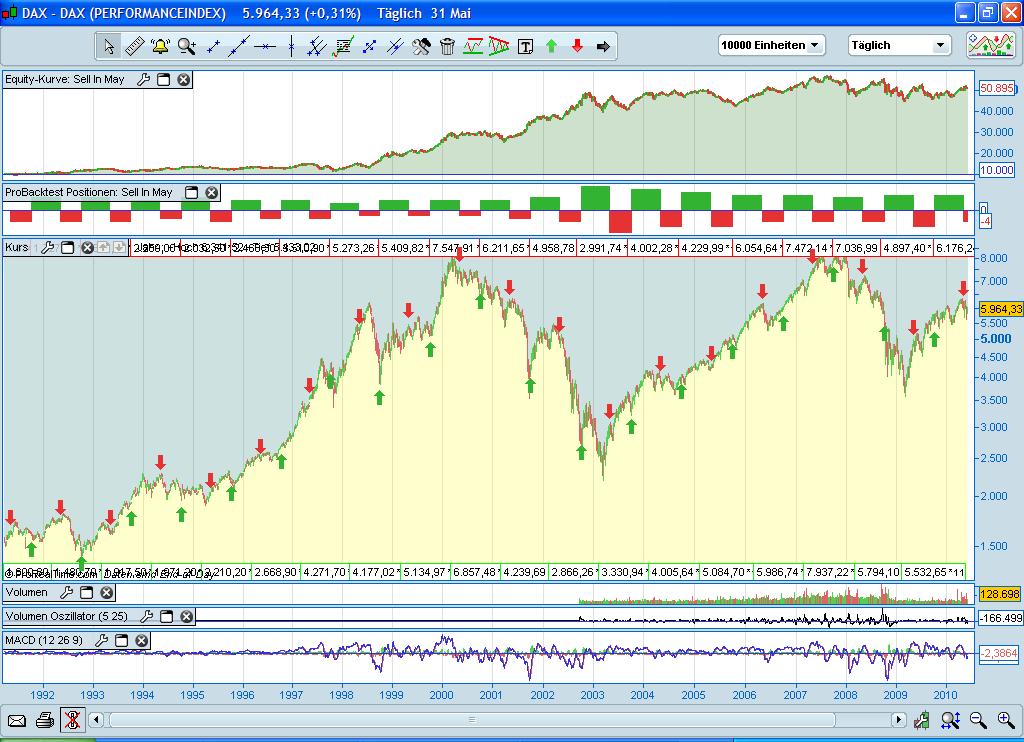Viewport: 1024px width, 742px height.
Task: Click the 7.937,22 buy price label
Action: point(826,572)
